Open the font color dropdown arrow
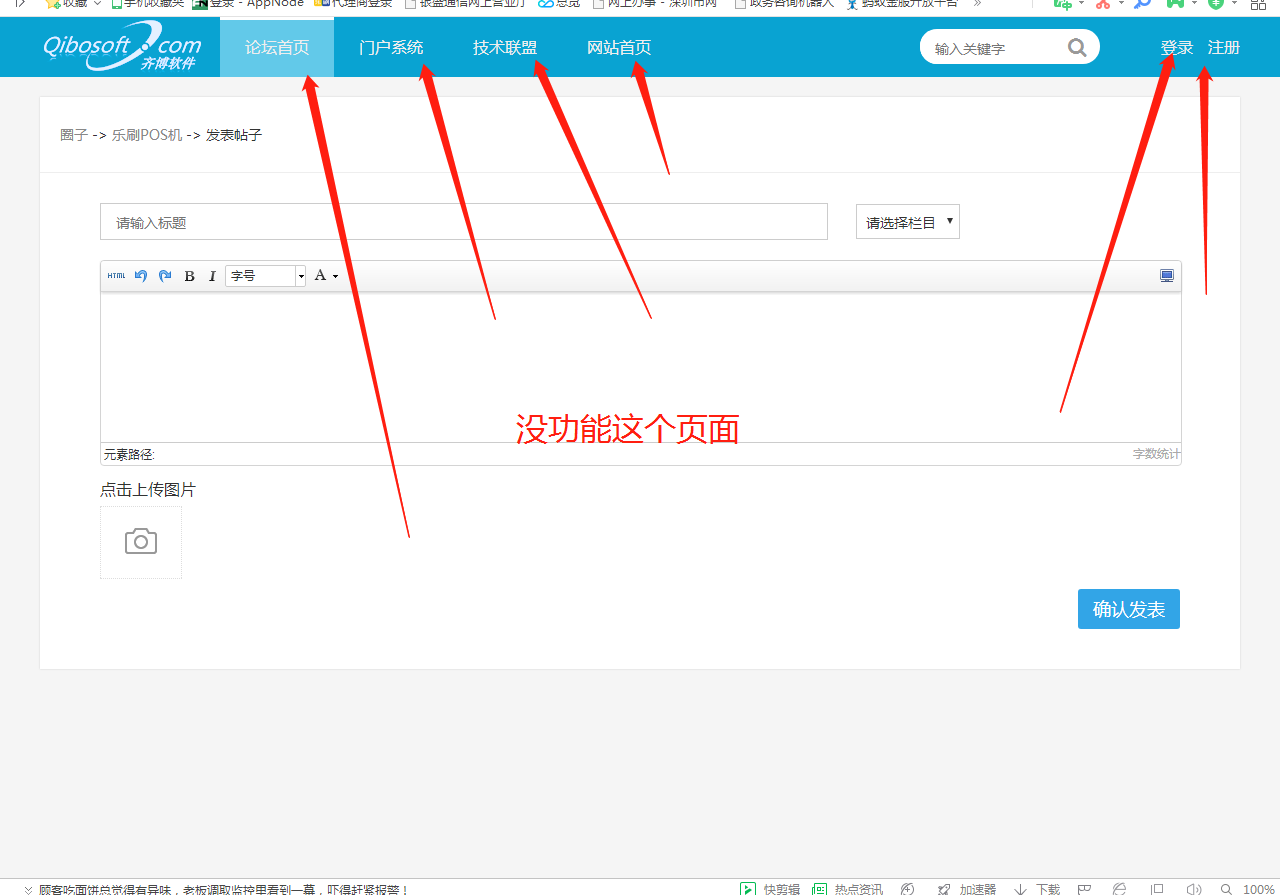Image resolution: width=1280 pixels, height=895 pixels. tap(335, 276)
